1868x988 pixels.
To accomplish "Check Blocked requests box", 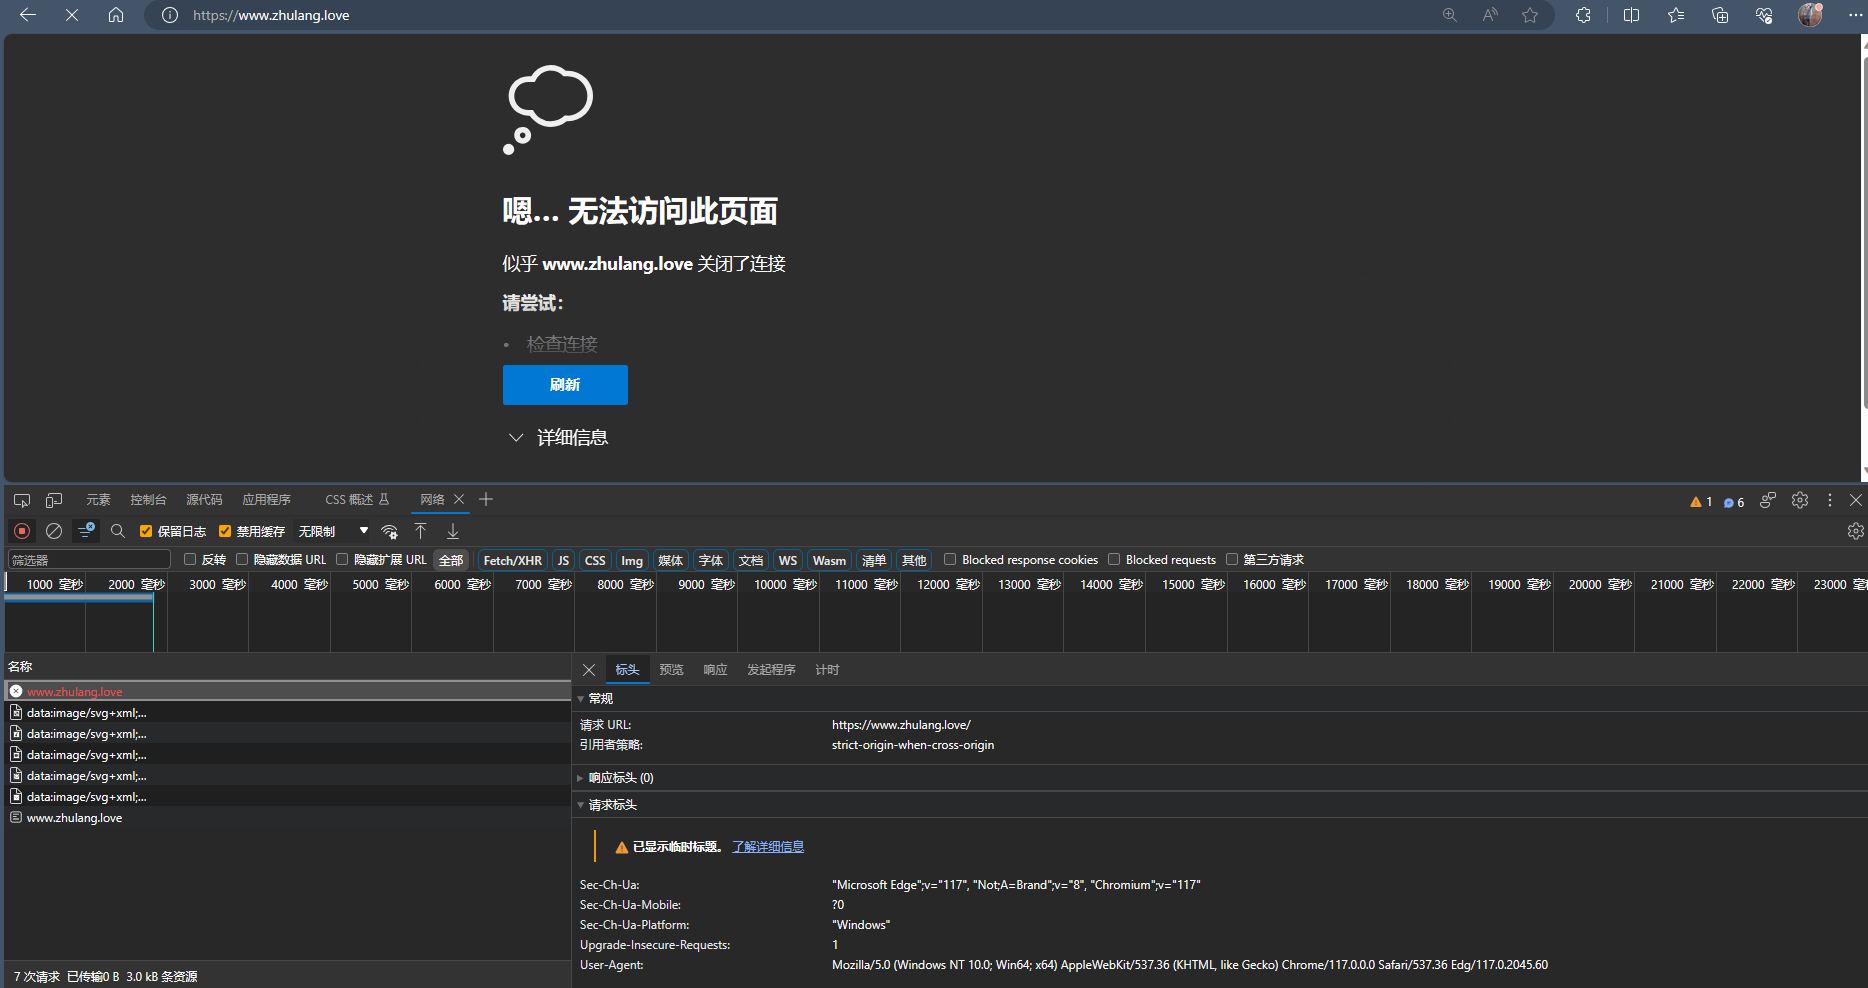I will pyautogui.click(x=1114, y=559).
